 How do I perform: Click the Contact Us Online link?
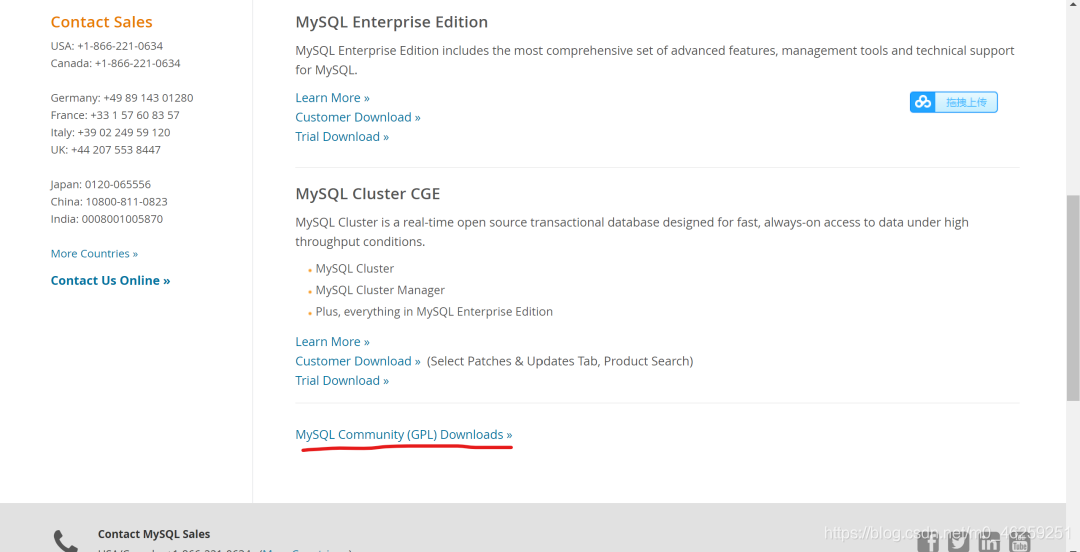click(110, 280)
